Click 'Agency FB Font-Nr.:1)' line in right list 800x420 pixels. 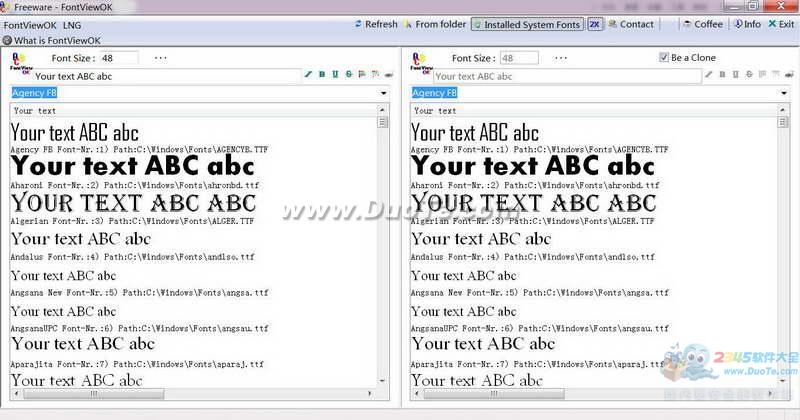coord(539,150)
